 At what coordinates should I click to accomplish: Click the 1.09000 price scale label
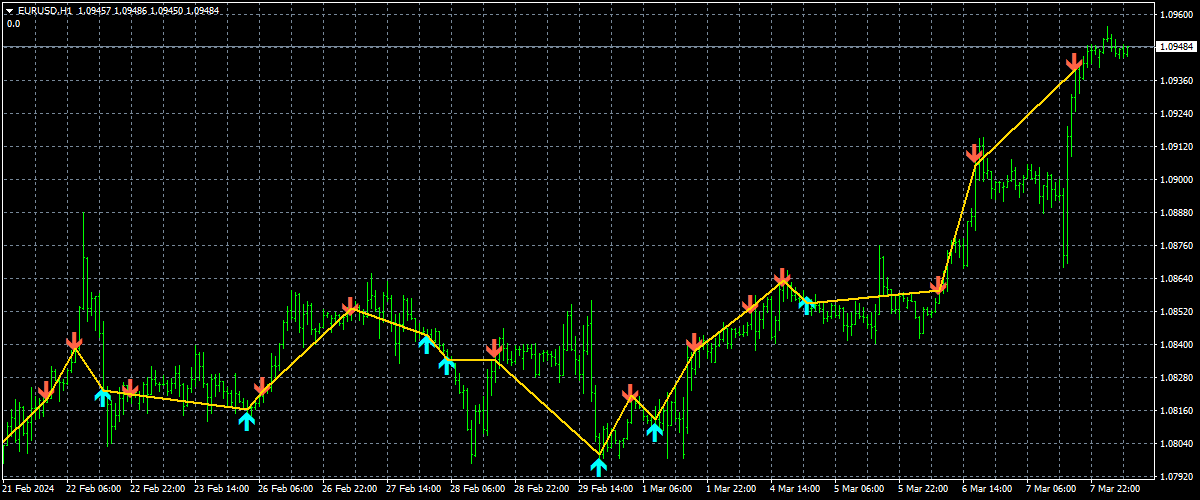1175,180
